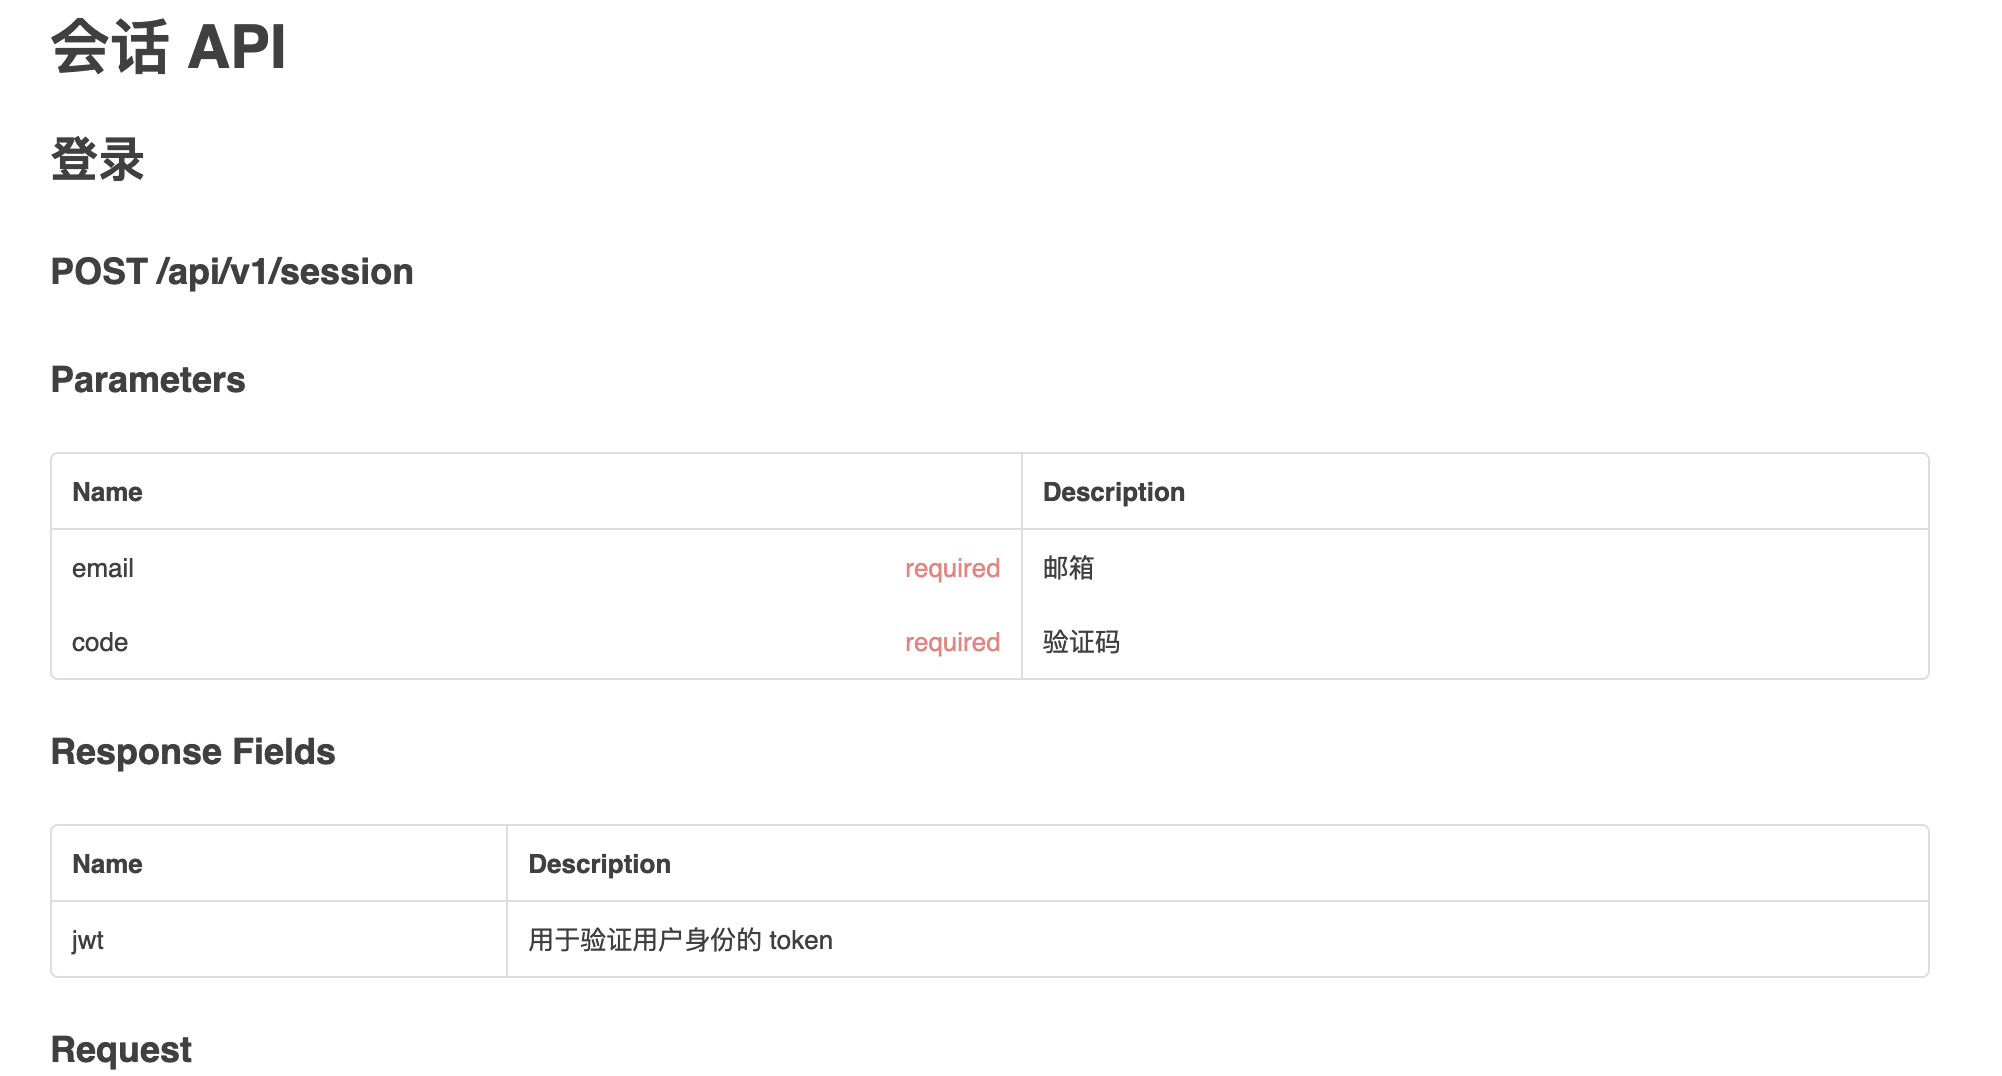Click the POST /api/v1/session endpoint heading
The image size is (2002, 1076).
(232, 272)
